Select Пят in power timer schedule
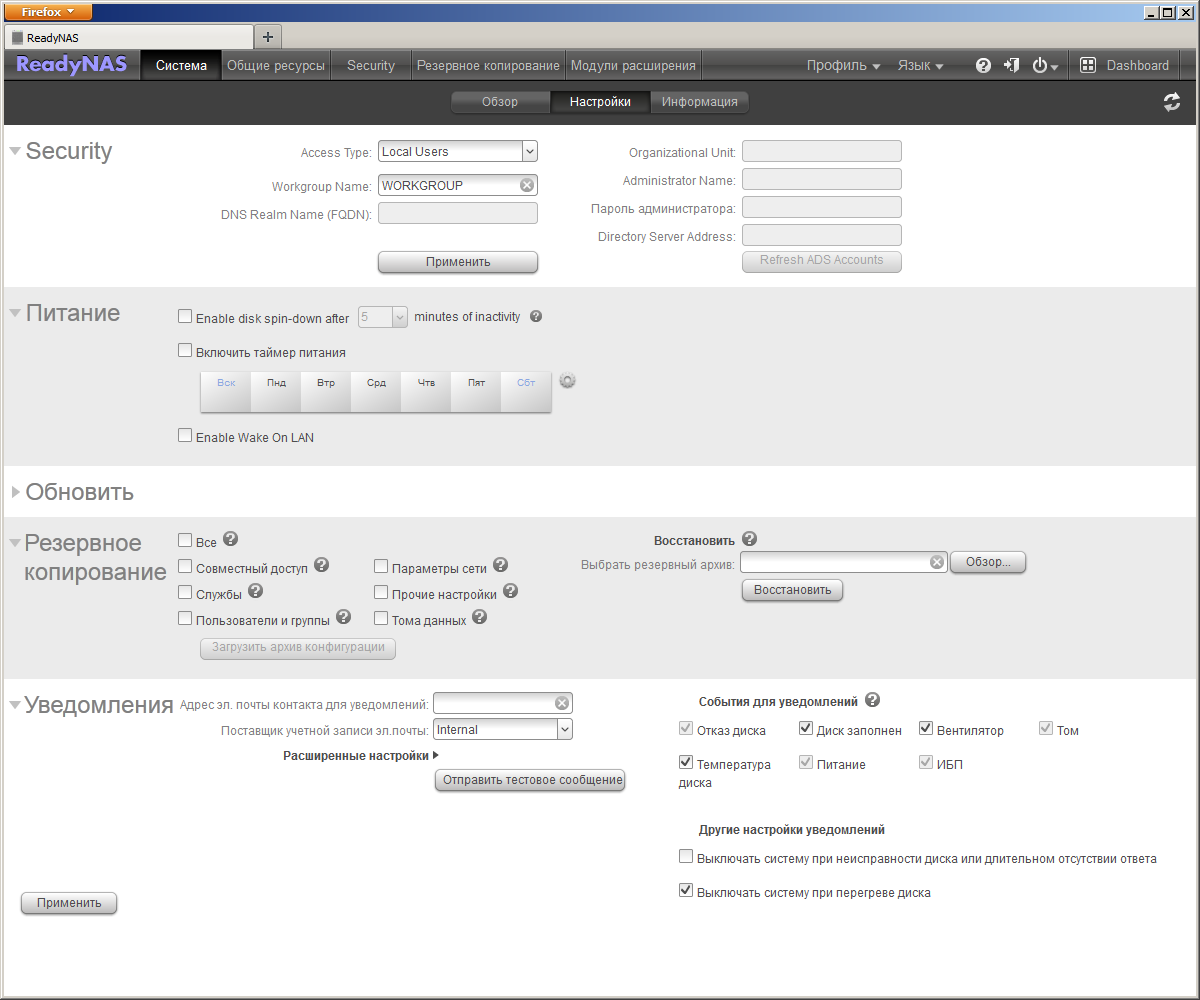The width and height of the screenshot is (1200, 1000). click(476, 391)
